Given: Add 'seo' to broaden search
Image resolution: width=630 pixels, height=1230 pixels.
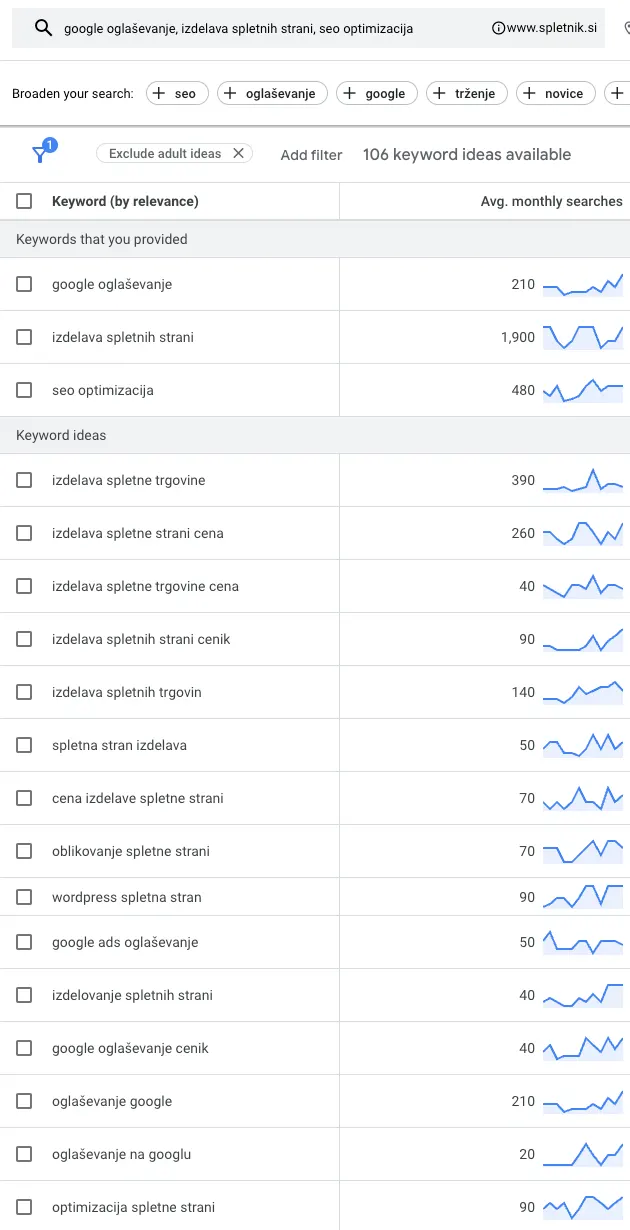Looking at the screenshot, I should (x=177, y=93).
